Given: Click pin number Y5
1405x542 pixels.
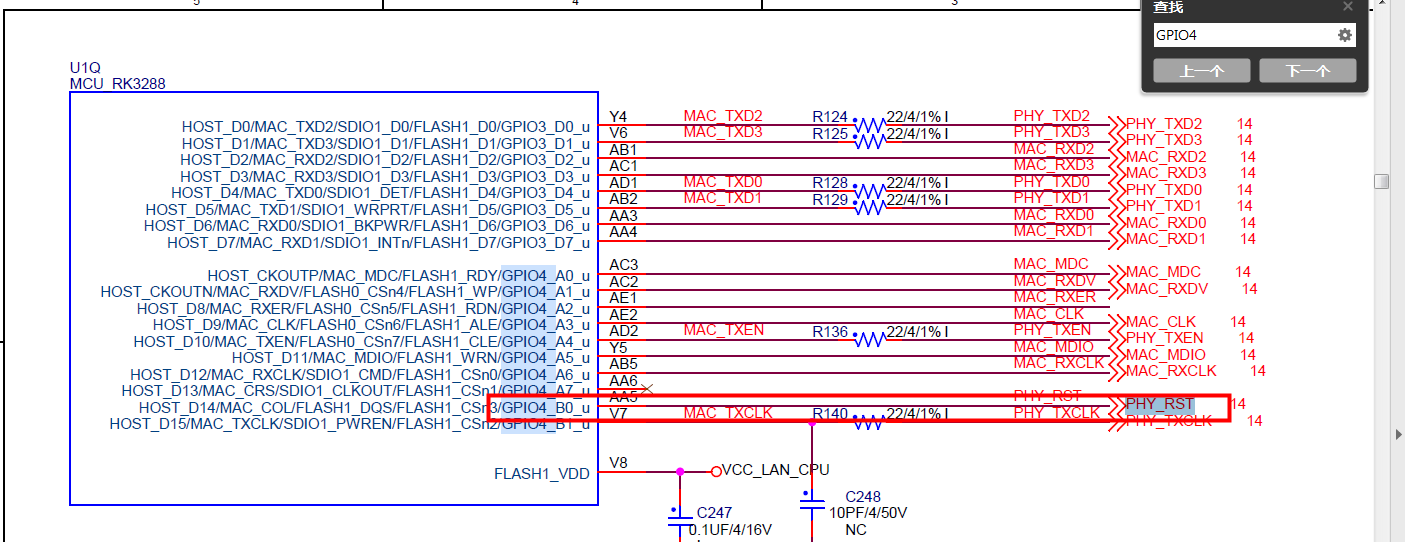Looking at the screenshot, I should point(618,347).
